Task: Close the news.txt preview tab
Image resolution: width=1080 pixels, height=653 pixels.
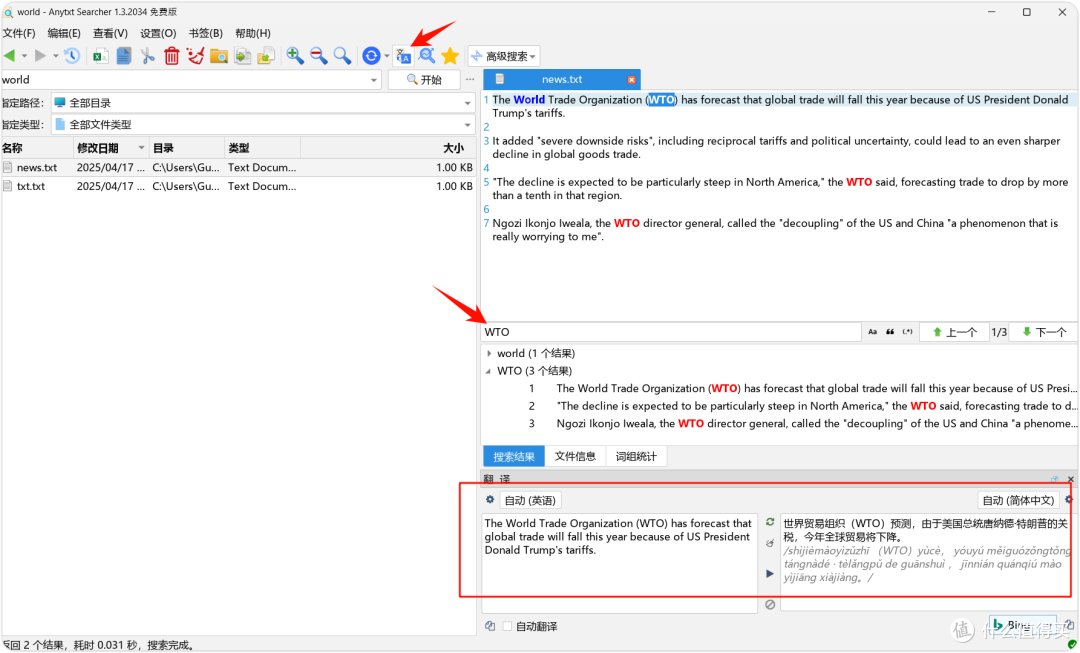Action: coord(631,80)
